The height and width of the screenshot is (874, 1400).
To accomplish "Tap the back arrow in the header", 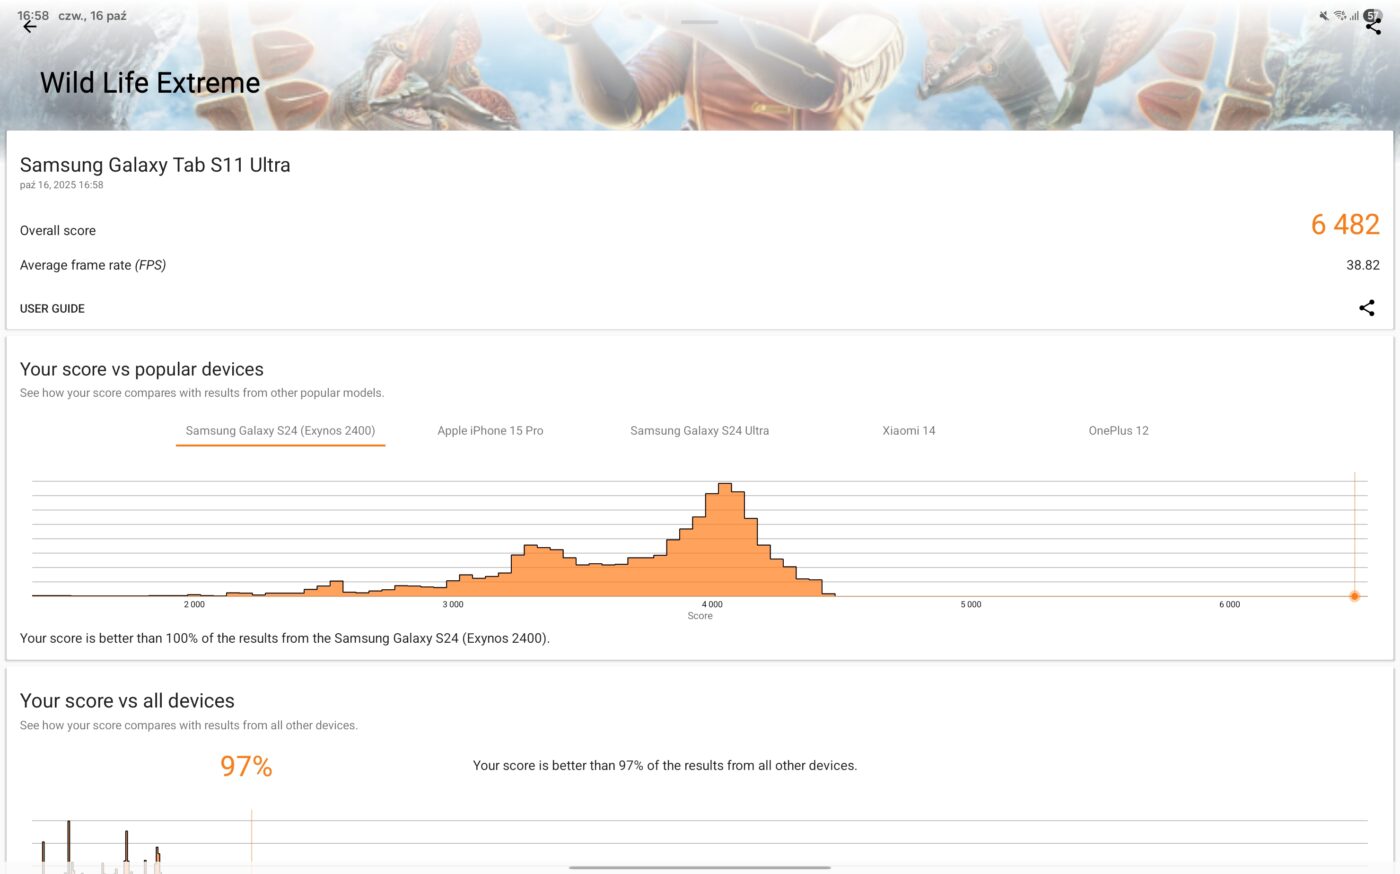I will click(30, 27).
